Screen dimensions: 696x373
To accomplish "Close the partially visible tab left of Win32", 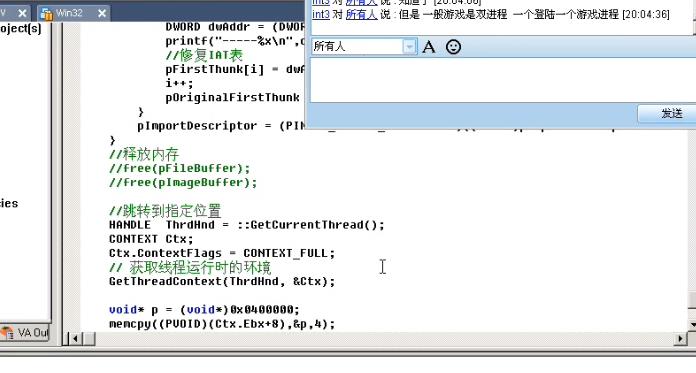I will 22,13.
